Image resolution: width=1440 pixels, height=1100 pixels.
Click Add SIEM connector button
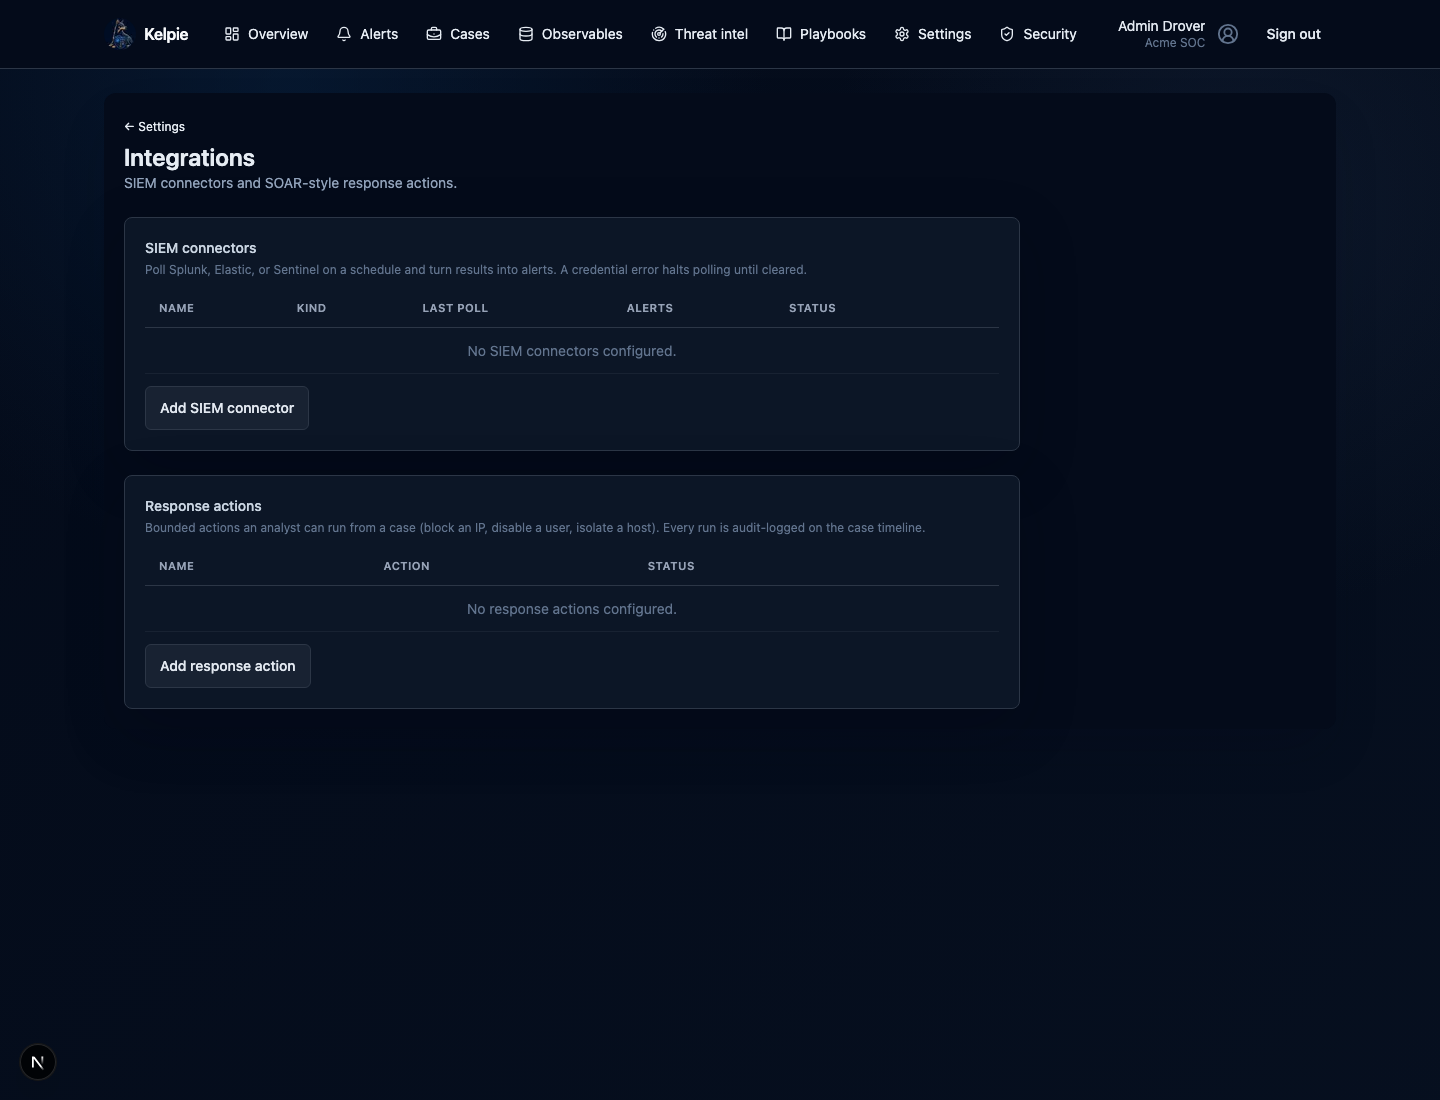(227, 408)
